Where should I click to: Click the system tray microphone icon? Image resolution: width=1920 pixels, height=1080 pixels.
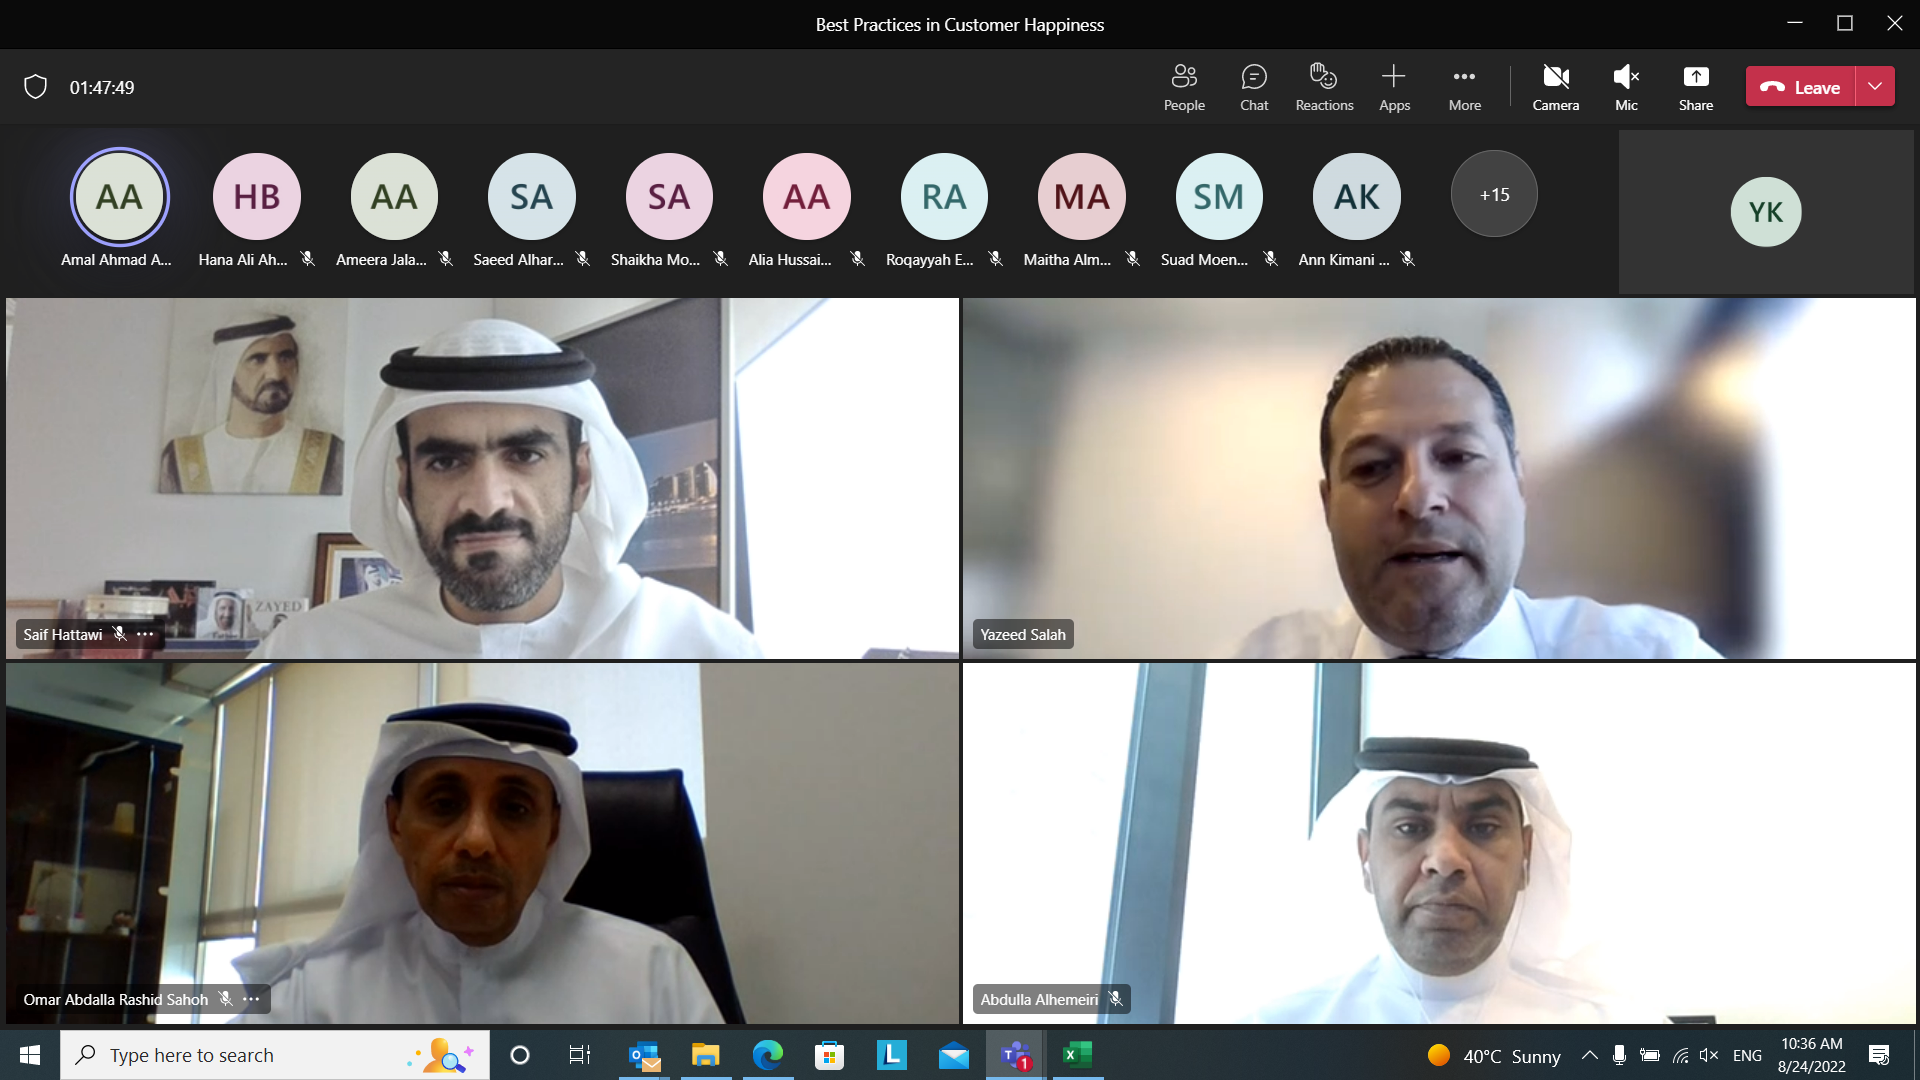(x=1619, y=1055)
